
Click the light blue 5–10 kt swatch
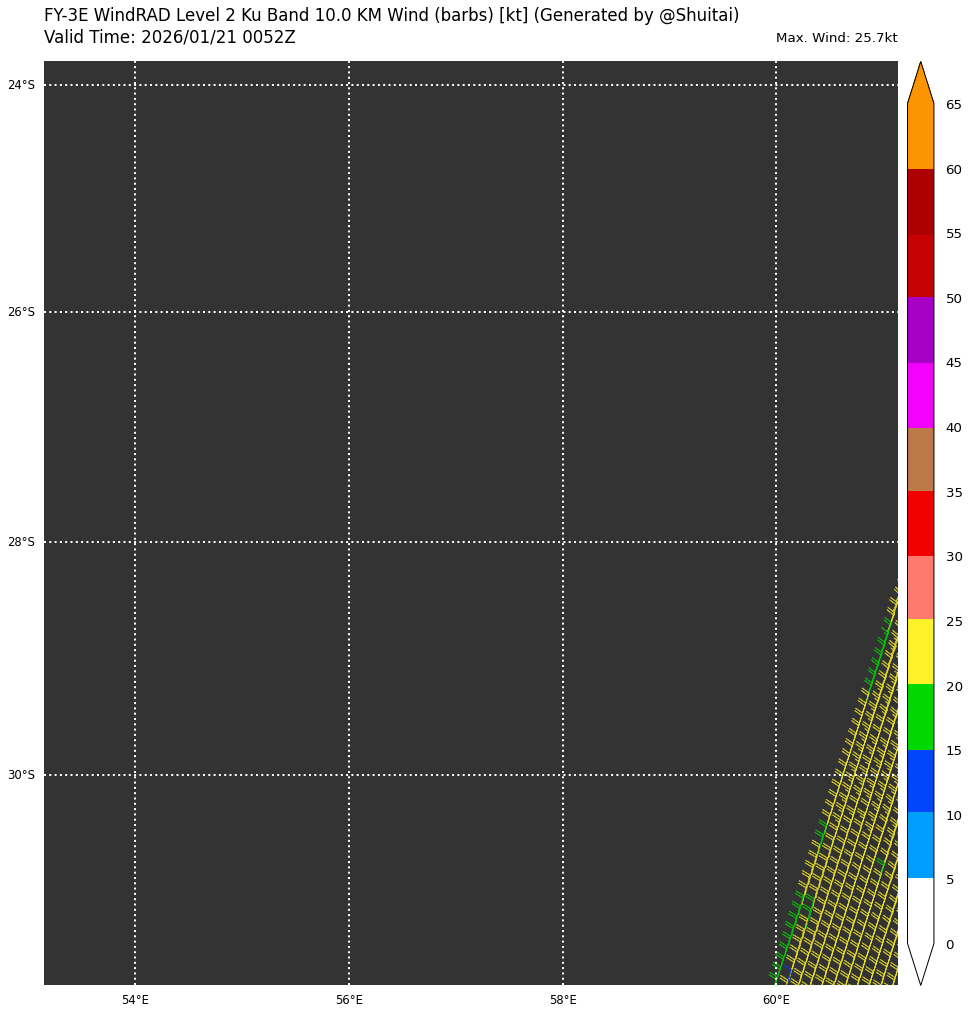pos(920,845)
